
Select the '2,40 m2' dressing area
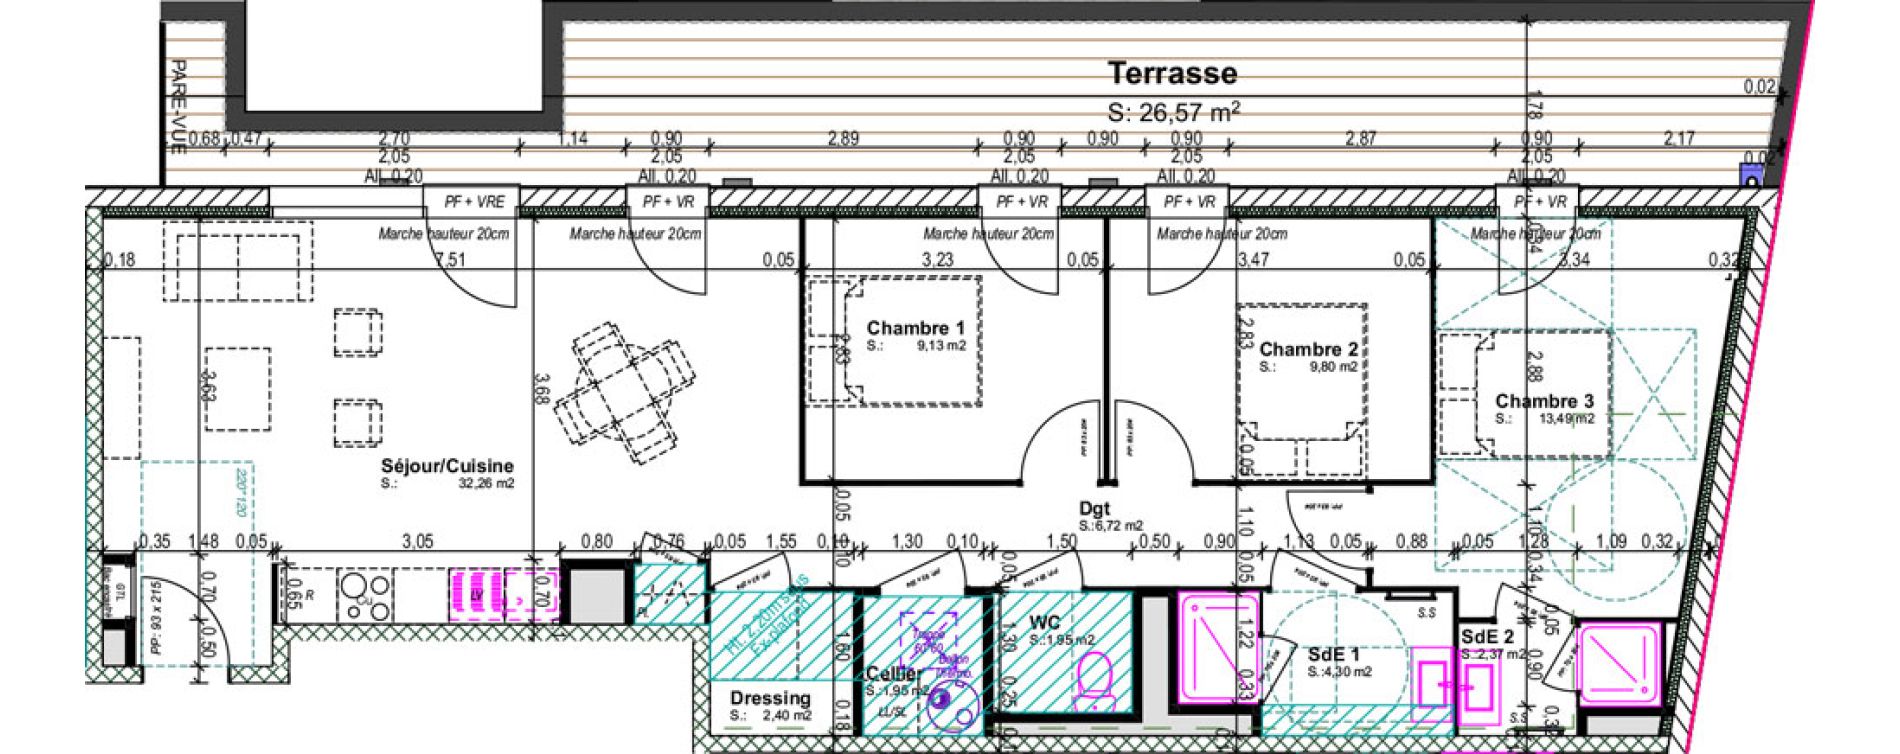[788, 716]
